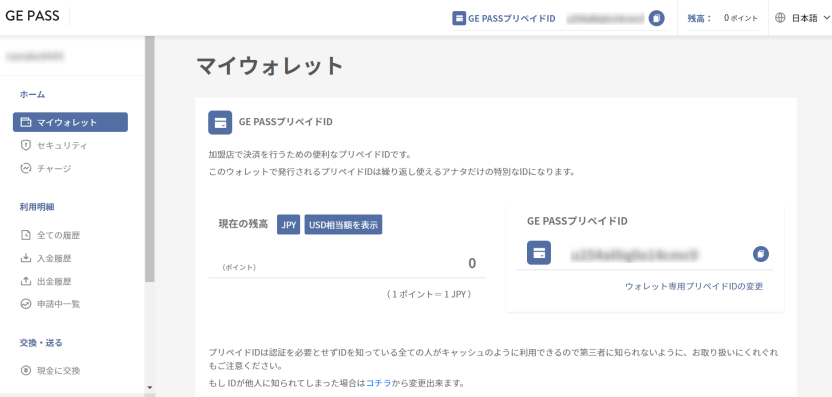Click the sidebar vertical scrollbar
Viewport: 832px width, 397px height.
click(150, 159)
